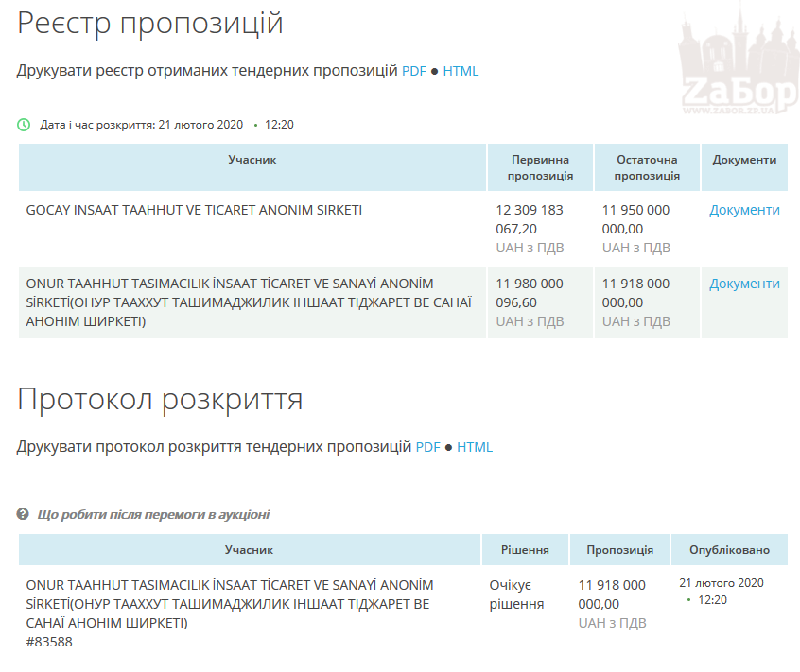Click the 'Остаточна пропозиція' column header

click(x=645, y=167)
